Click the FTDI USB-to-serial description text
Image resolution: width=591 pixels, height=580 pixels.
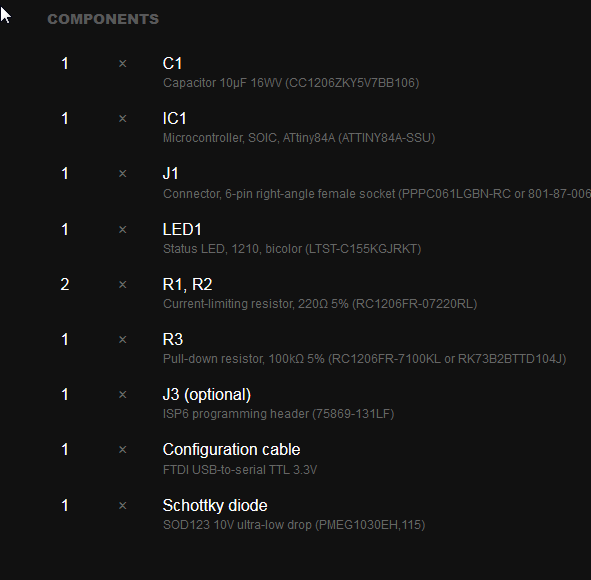(240, 470)
